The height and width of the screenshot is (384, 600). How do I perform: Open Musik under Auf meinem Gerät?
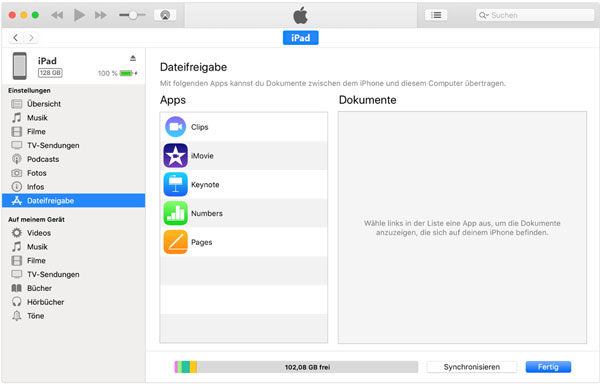click(x=73, y=247)
